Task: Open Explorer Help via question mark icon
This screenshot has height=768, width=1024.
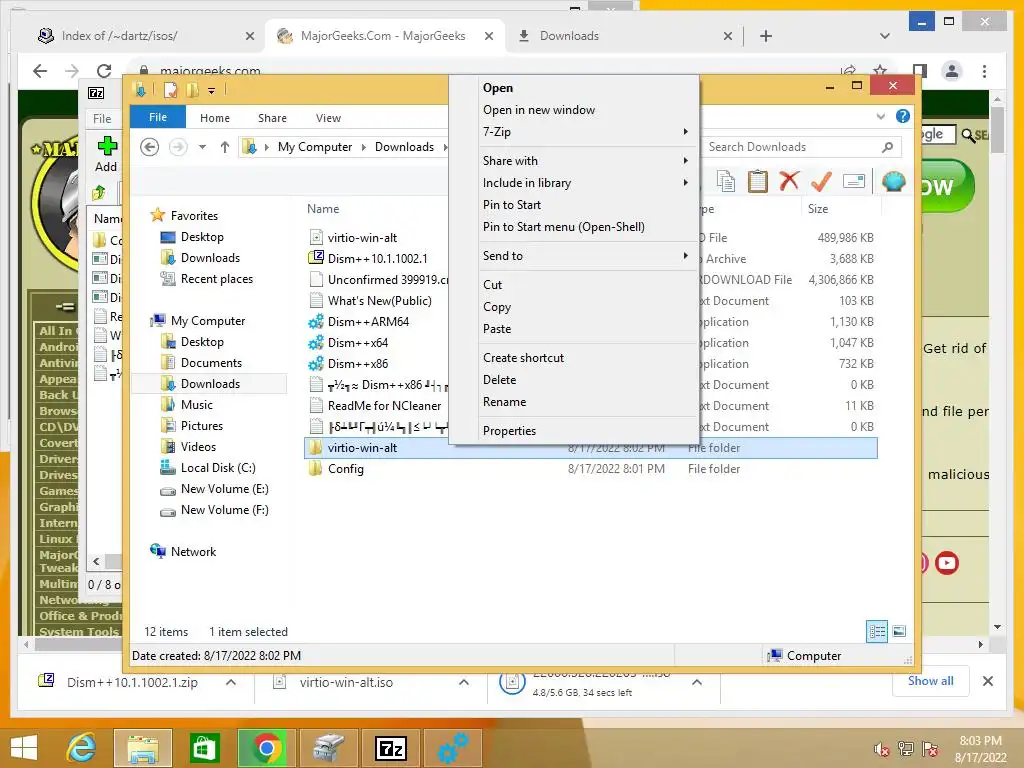Action: [903, 116]
